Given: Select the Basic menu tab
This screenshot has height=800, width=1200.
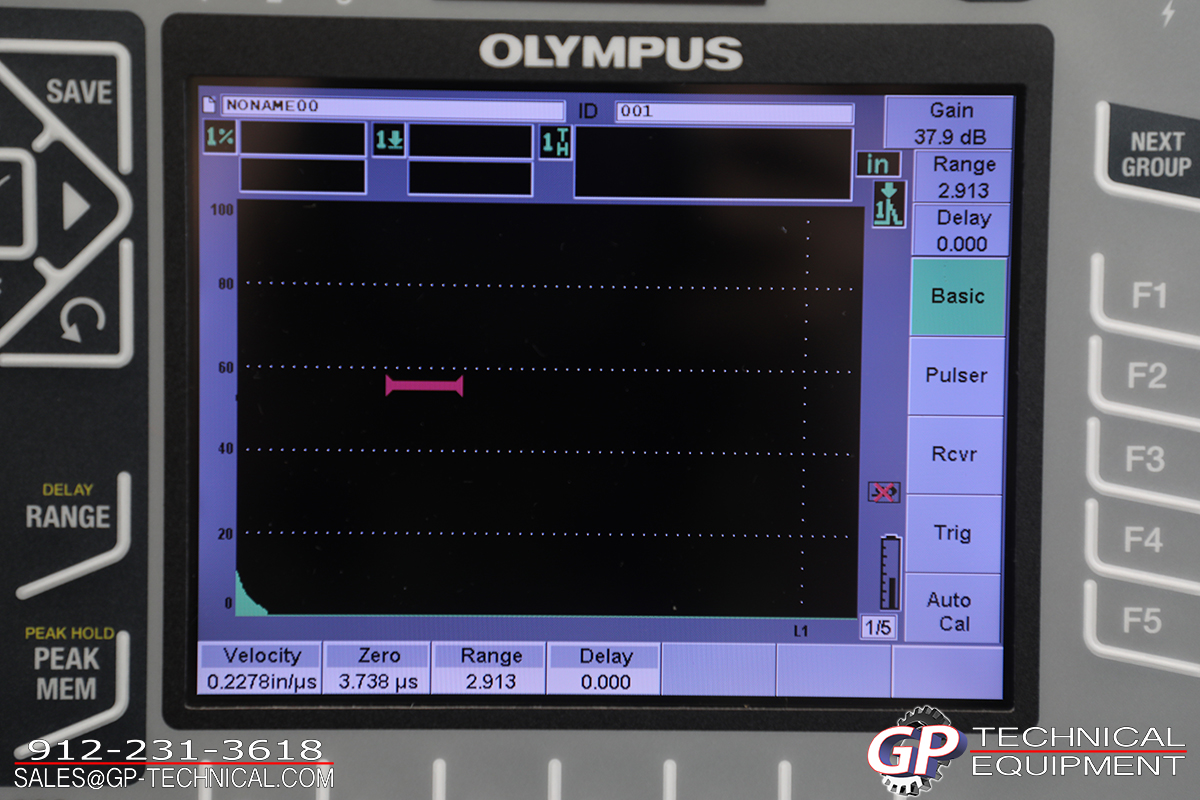Looking at the screenshot, I should [x=957, y=297].
